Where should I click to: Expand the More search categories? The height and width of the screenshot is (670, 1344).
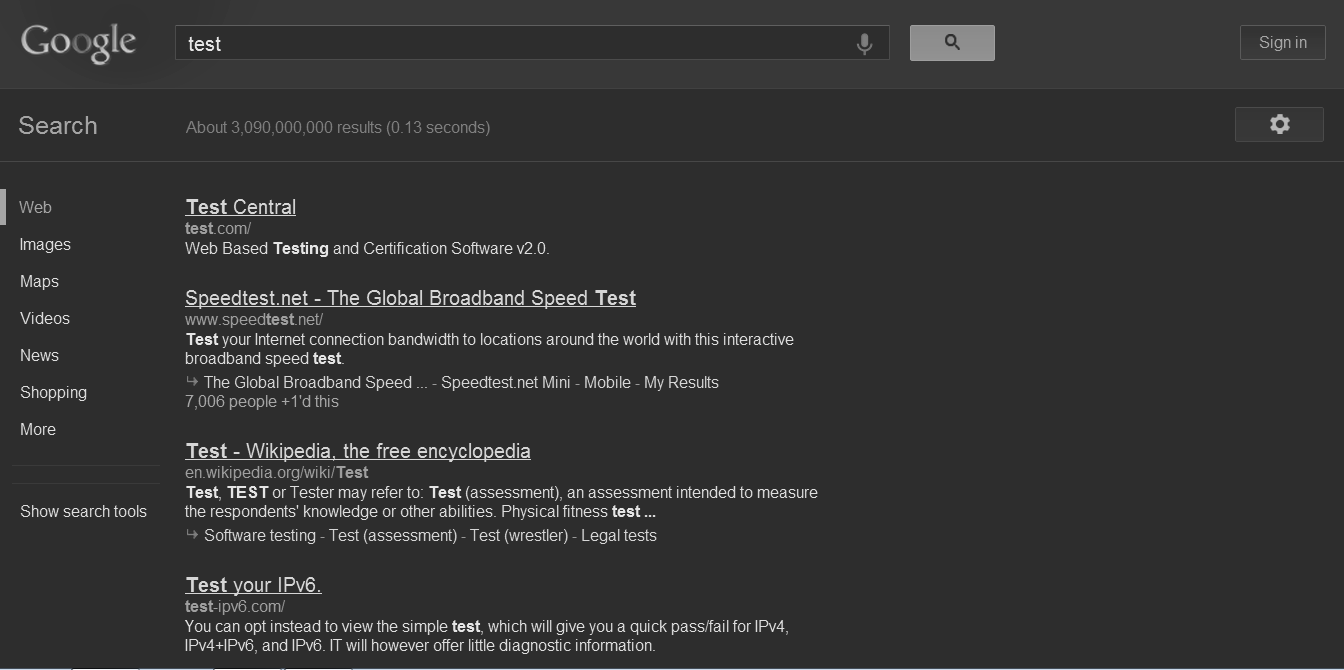click(x=38, y=429)
